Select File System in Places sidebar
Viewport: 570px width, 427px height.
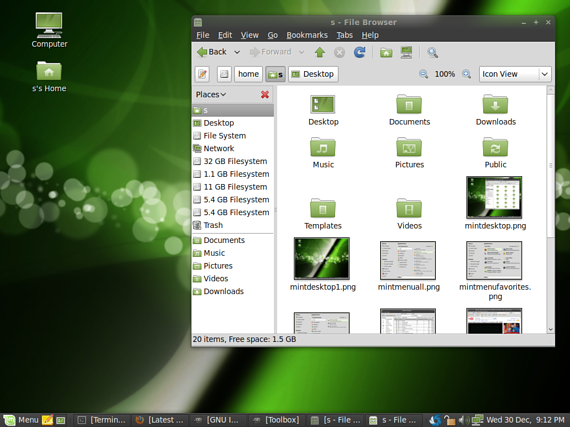click(233, 136)
